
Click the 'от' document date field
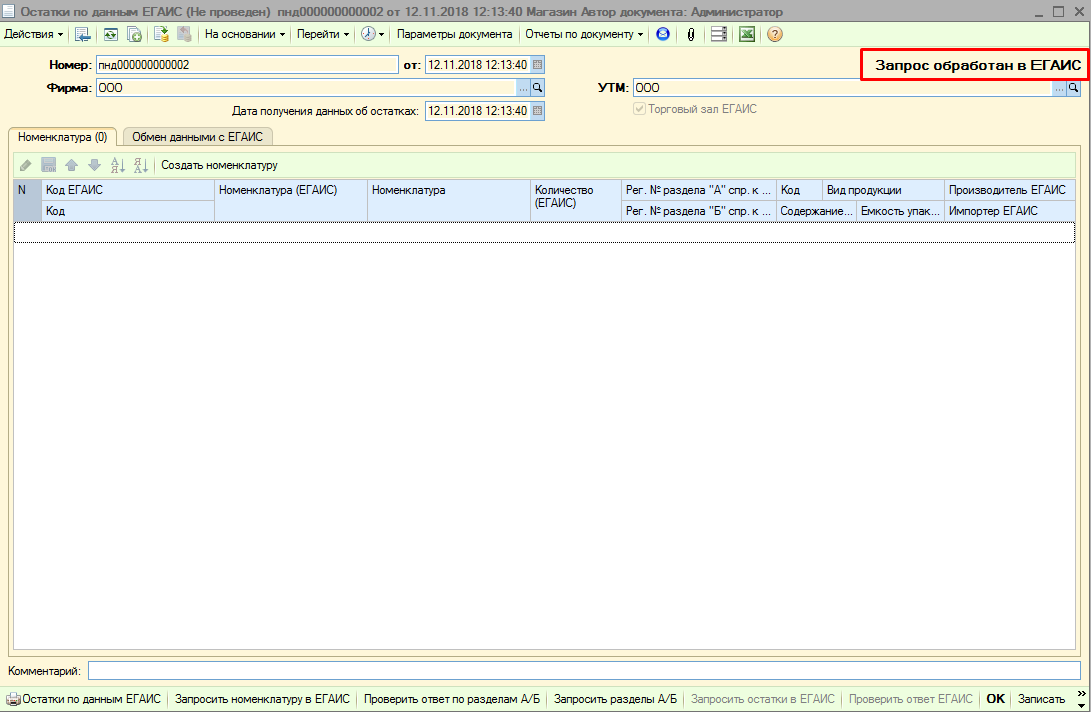click(478, 65)
